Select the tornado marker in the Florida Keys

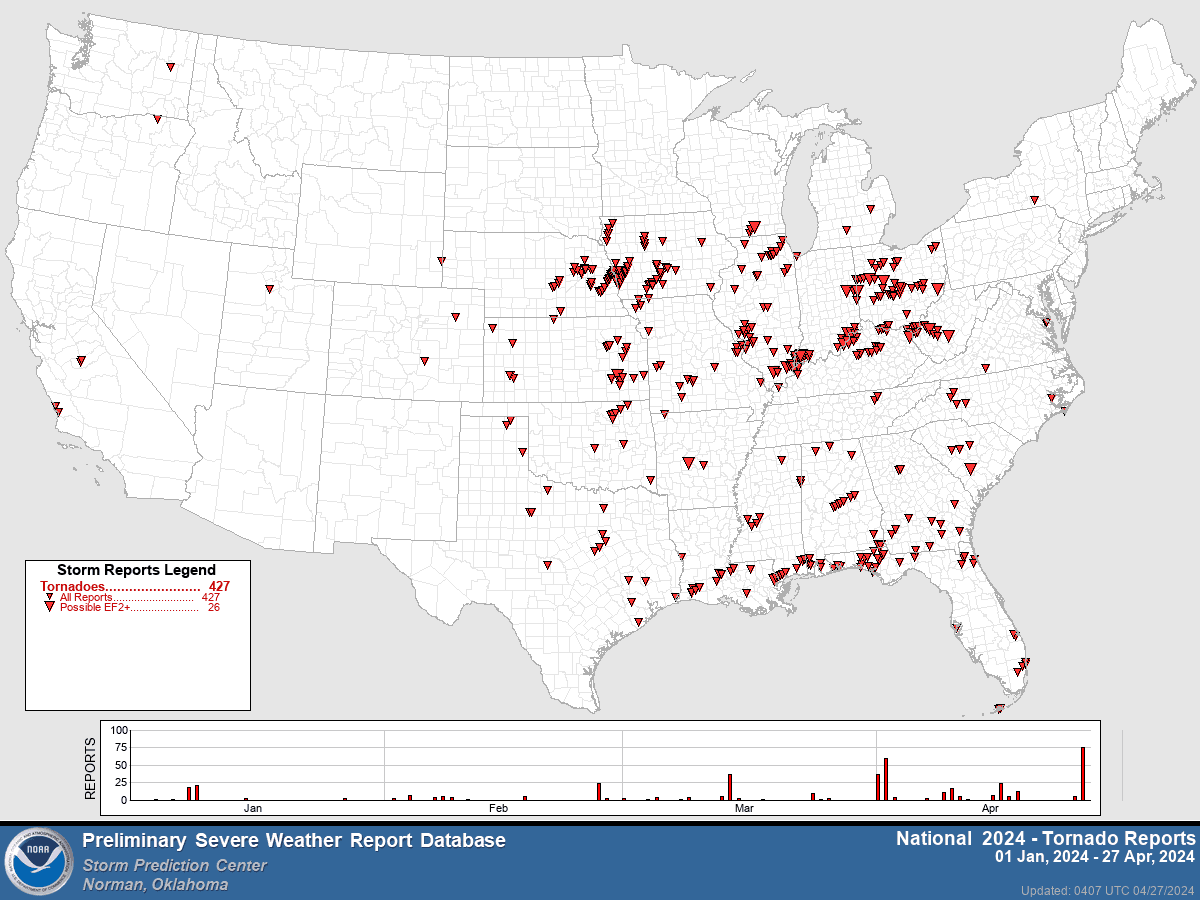pos(998,709)
